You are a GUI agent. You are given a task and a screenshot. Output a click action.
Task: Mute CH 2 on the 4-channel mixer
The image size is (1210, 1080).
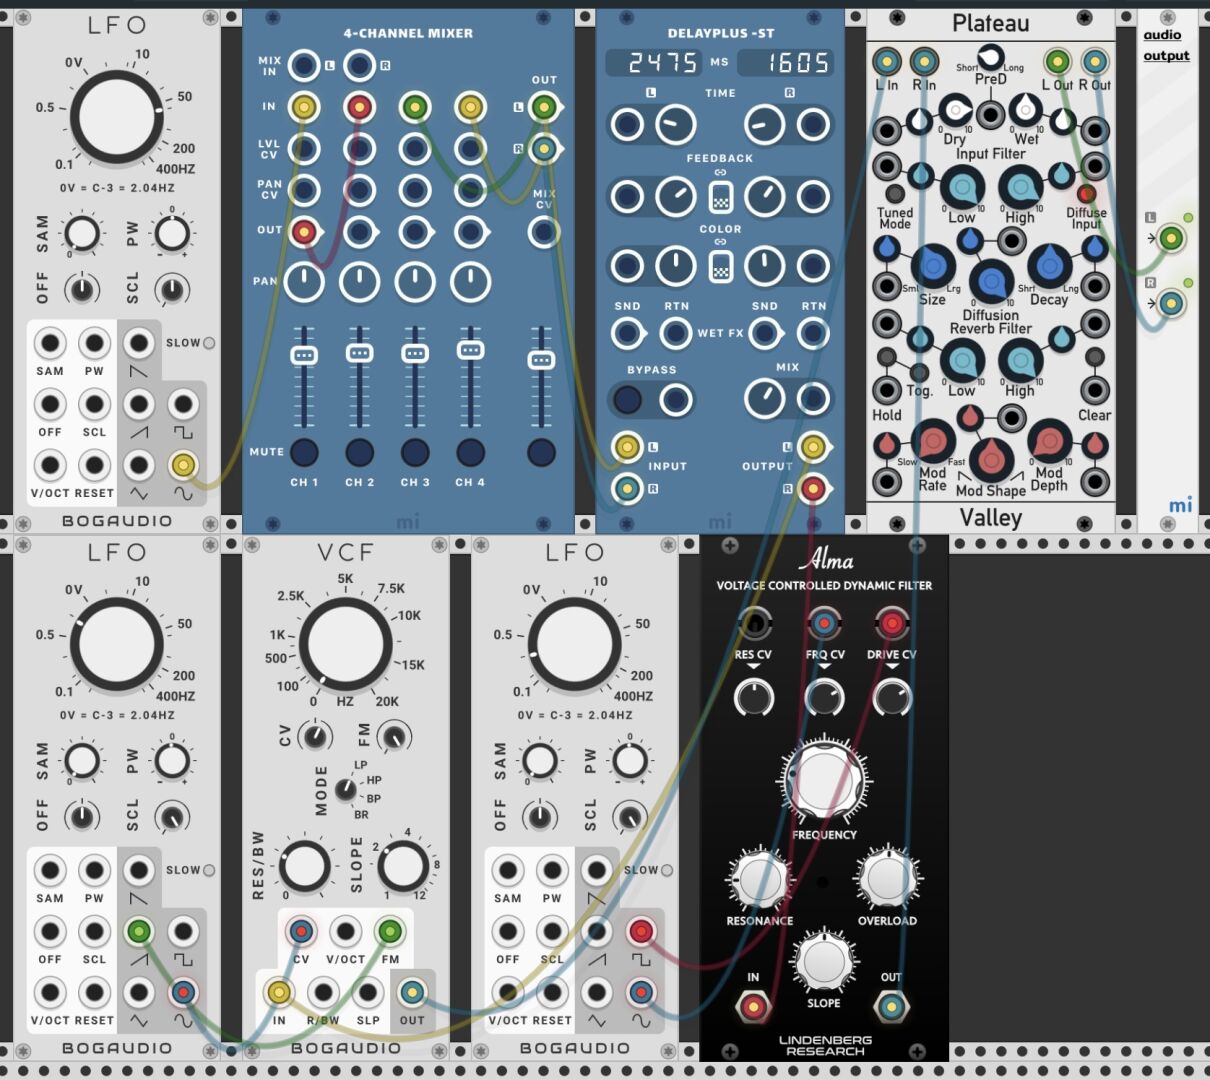click(x=359, y=452)
